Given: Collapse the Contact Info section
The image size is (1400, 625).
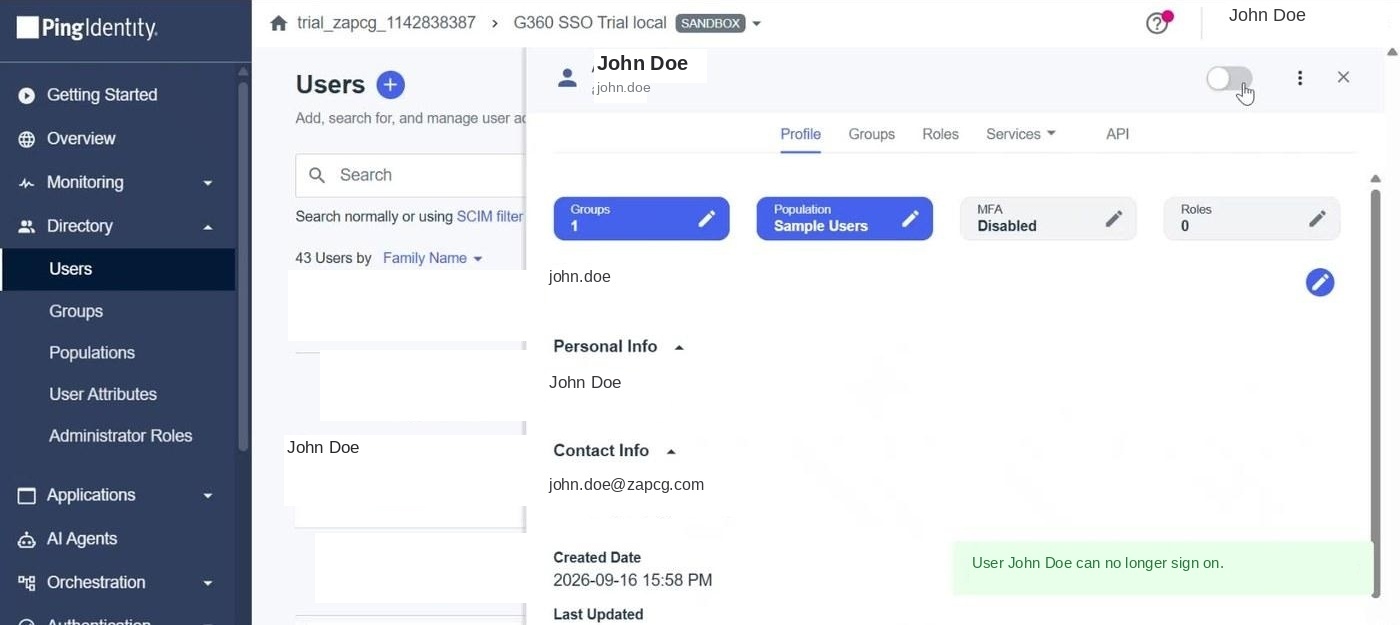Looking at the screenshot, I should click(x=671, y=452).
